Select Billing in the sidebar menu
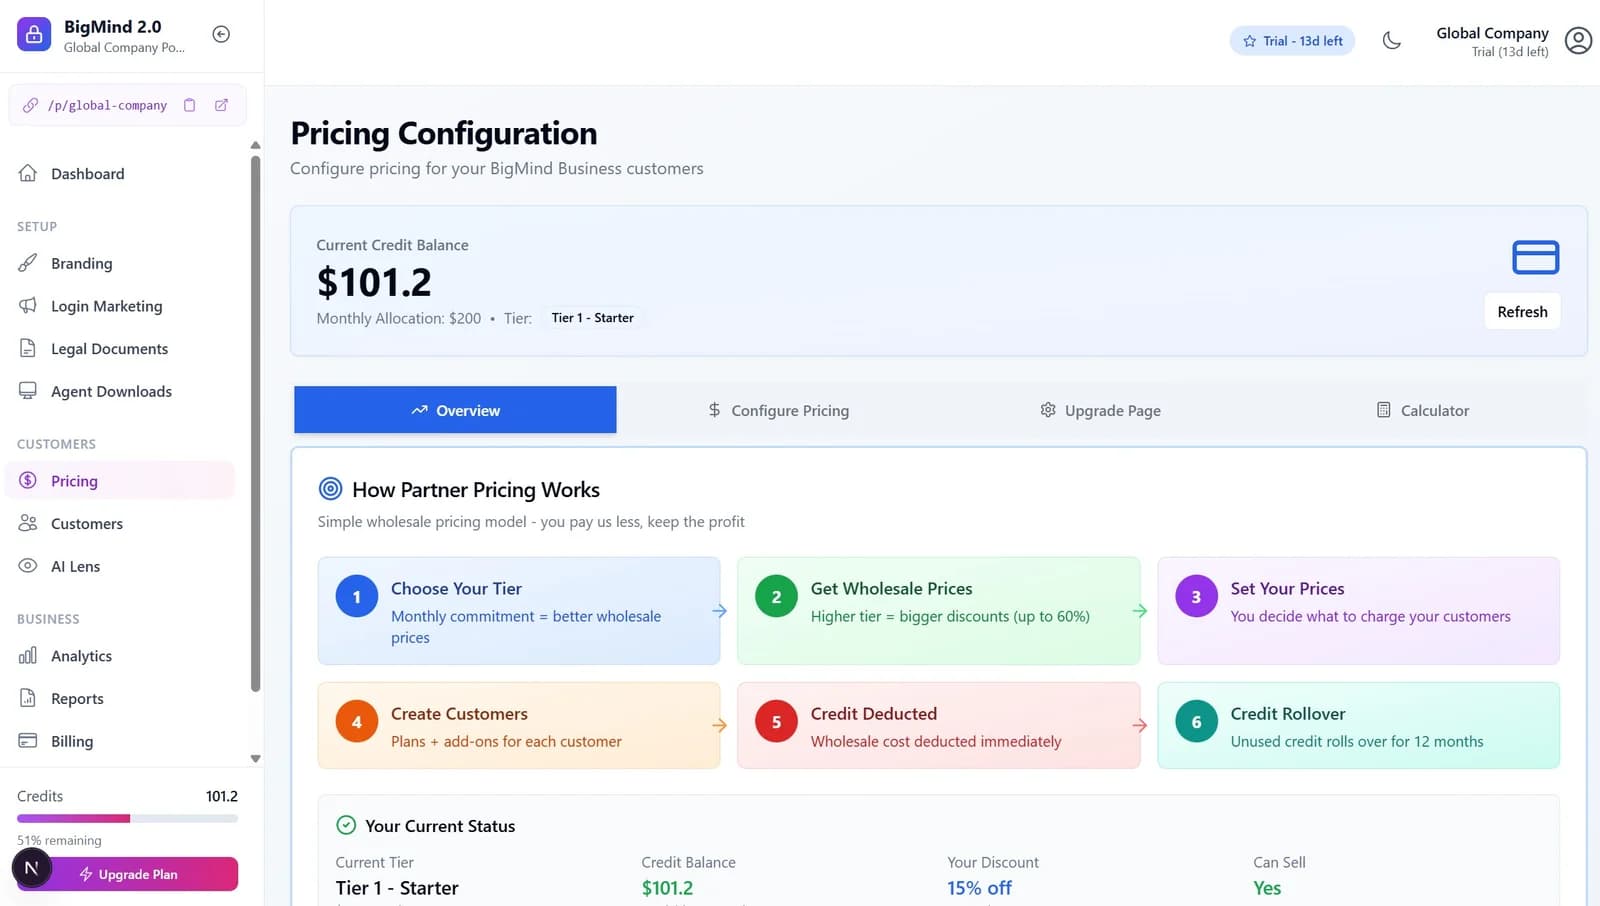This screenshot has width=1600, height=906. pyautogui.click(x=71, y=741)
